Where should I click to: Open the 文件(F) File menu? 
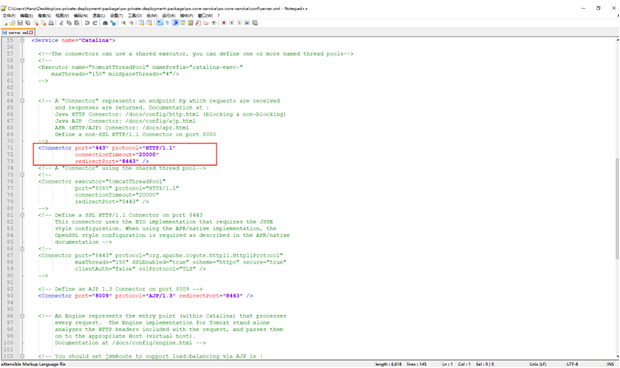pos(9,15)
